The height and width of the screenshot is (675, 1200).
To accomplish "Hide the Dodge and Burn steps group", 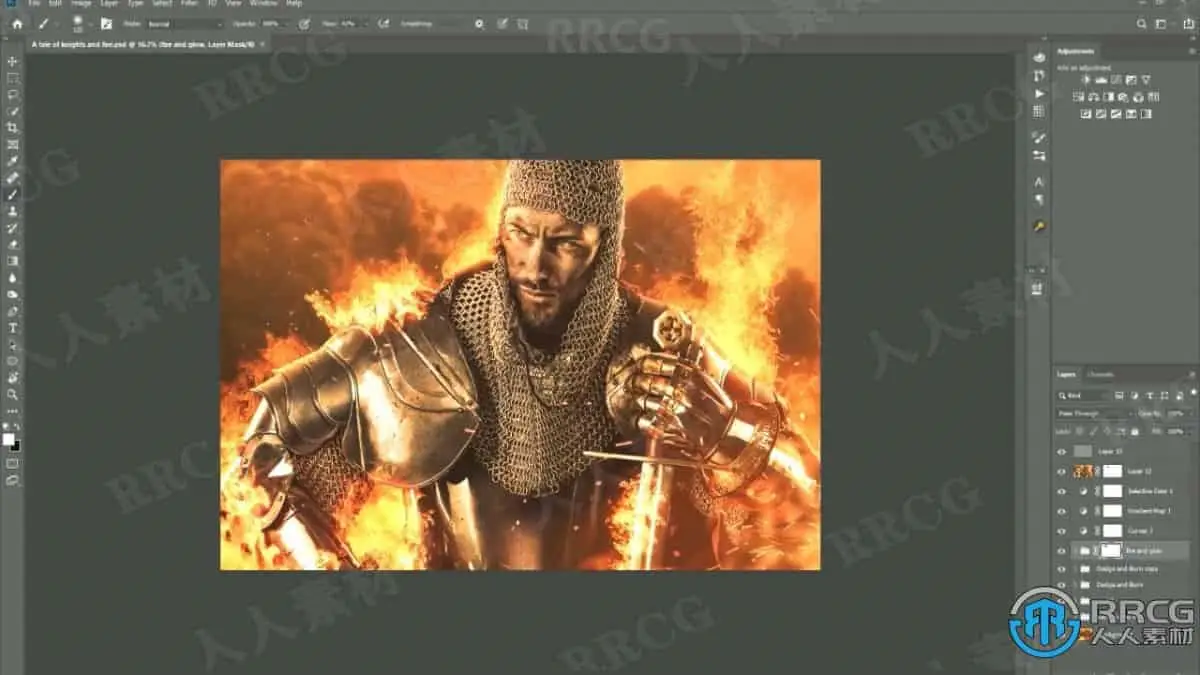I will coord(1062,568).
